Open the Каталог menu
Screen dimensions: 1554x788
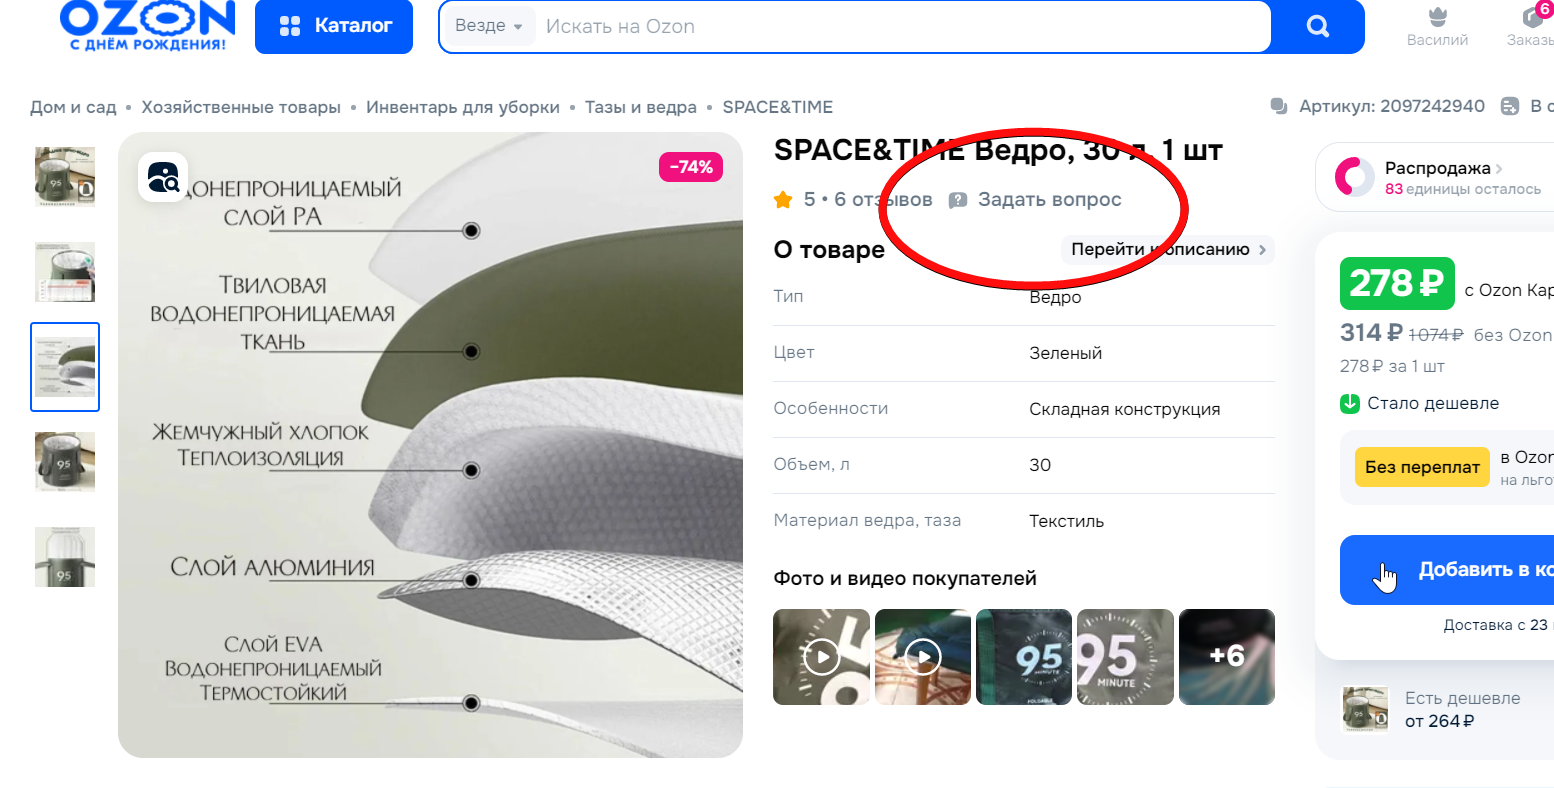334,26
